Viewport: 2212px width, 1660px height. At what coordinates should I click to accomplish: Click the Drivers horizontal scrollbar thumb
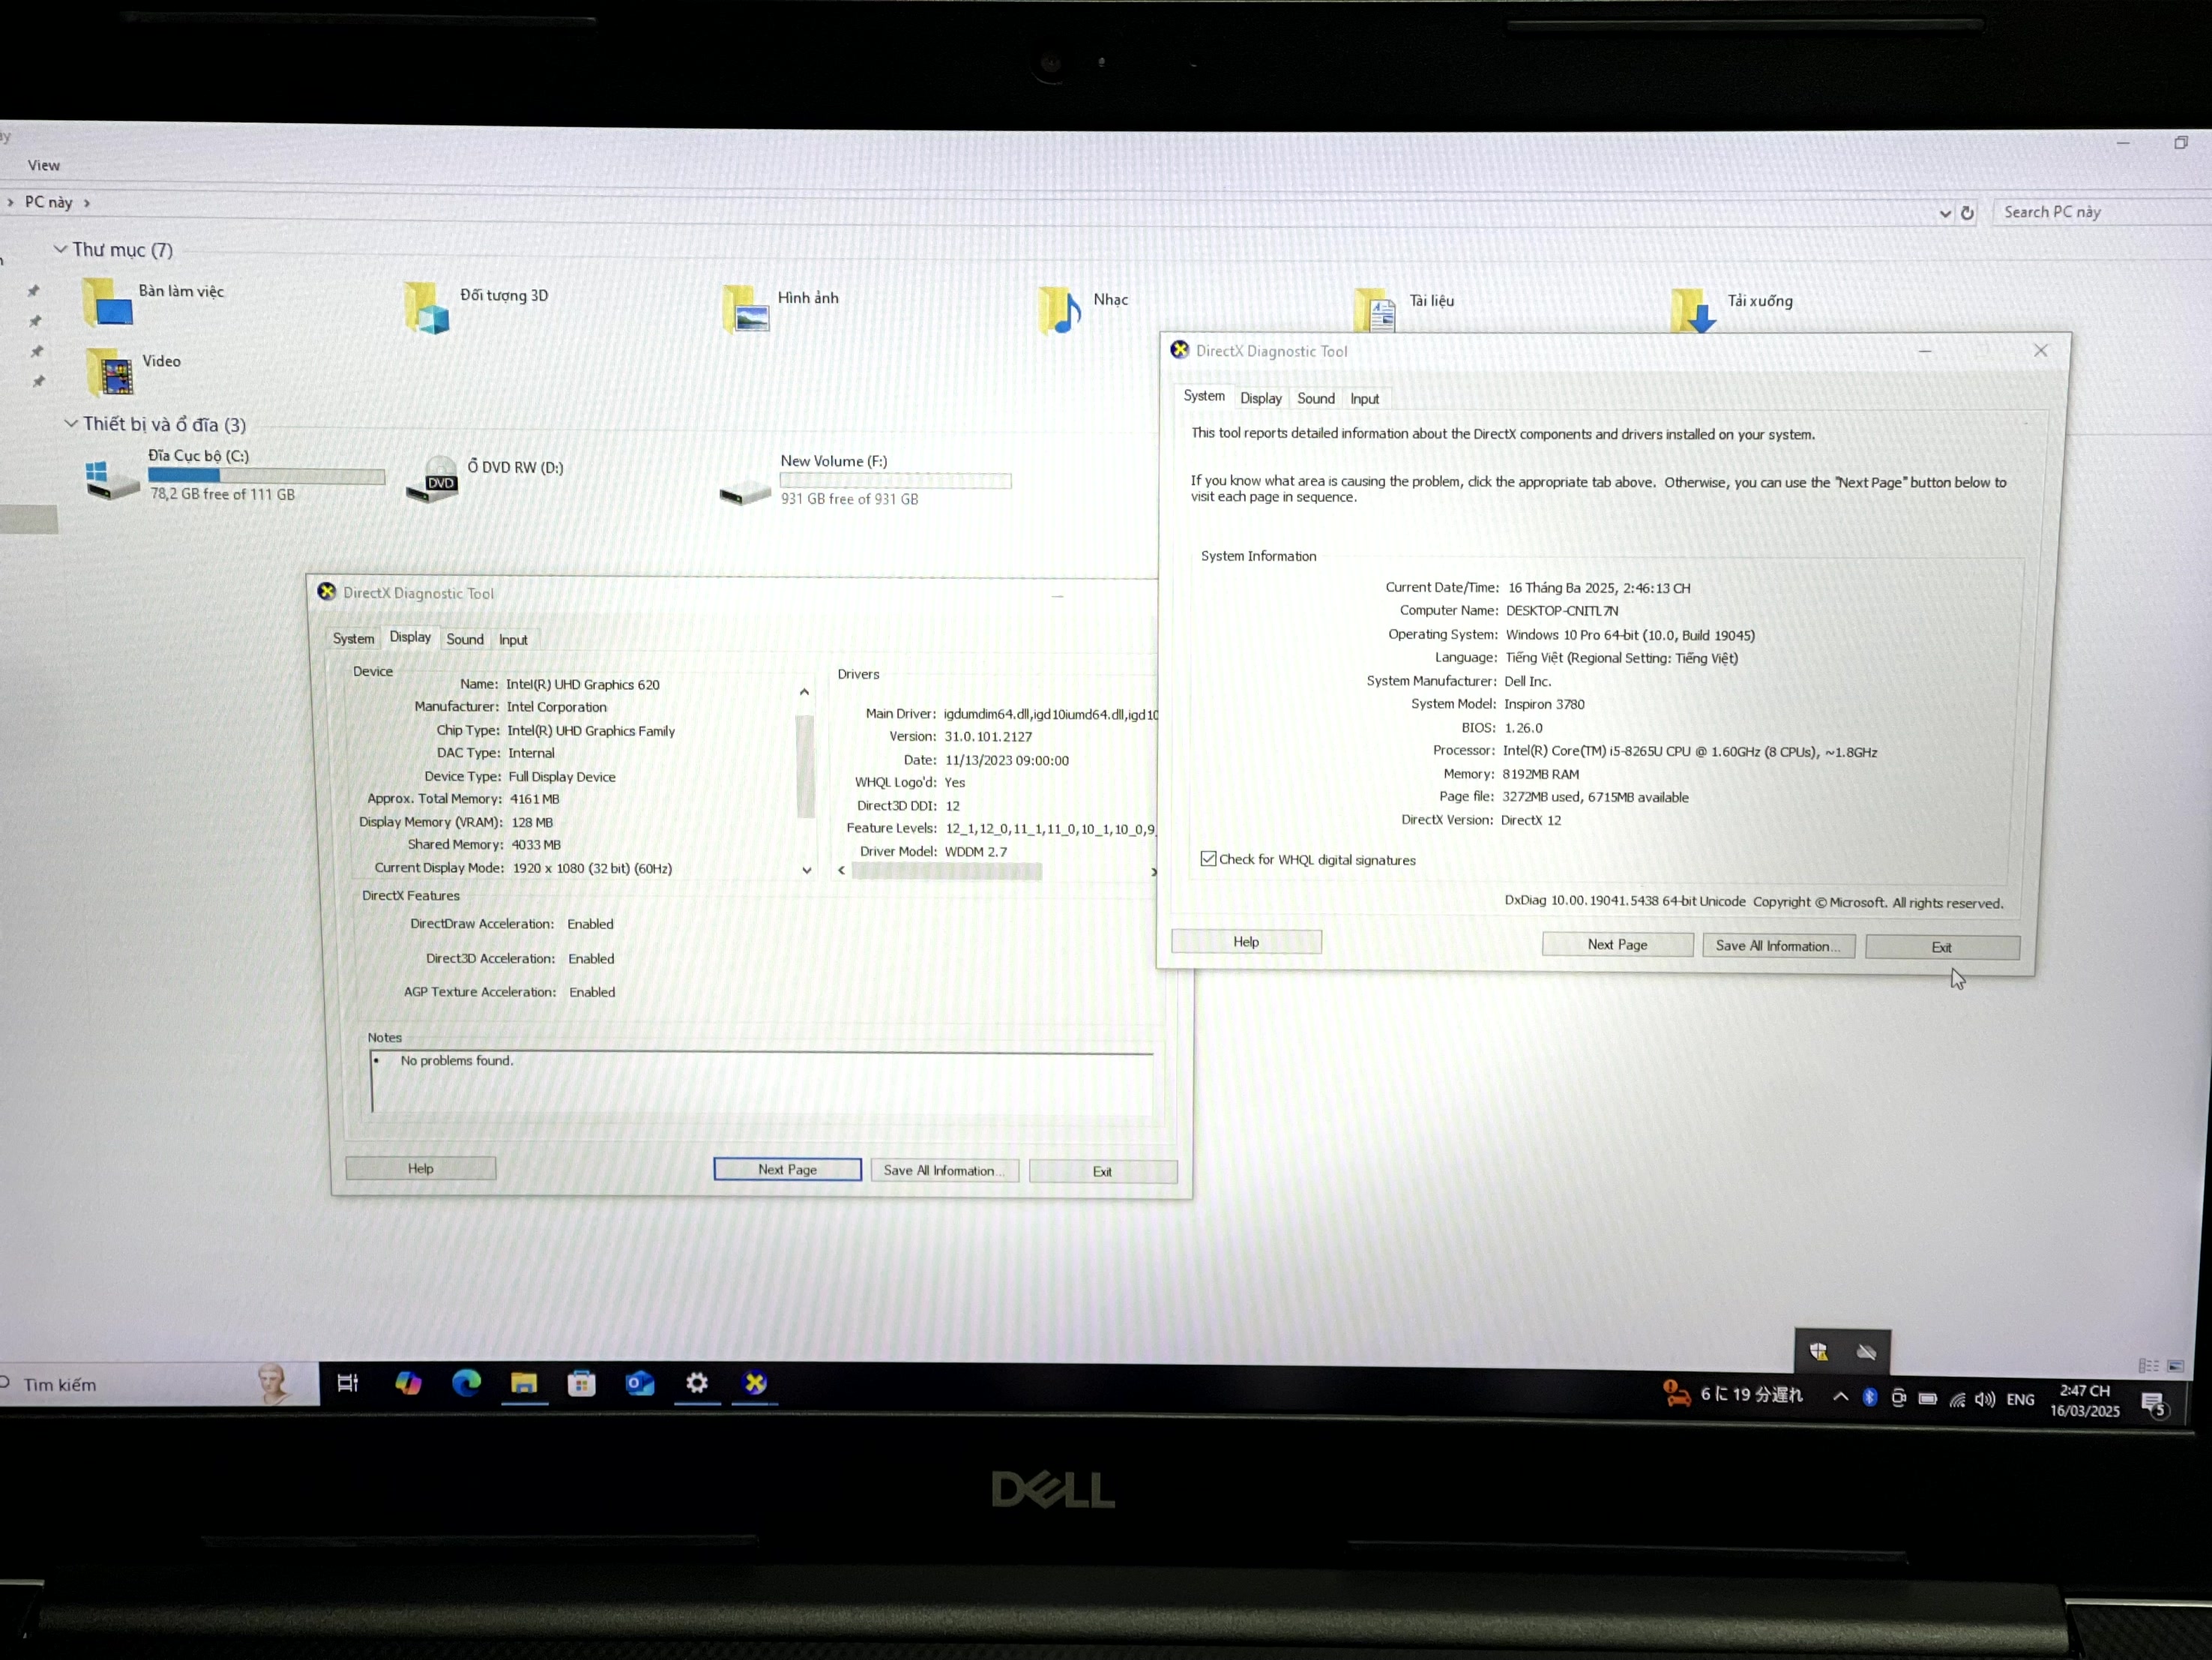946,871
